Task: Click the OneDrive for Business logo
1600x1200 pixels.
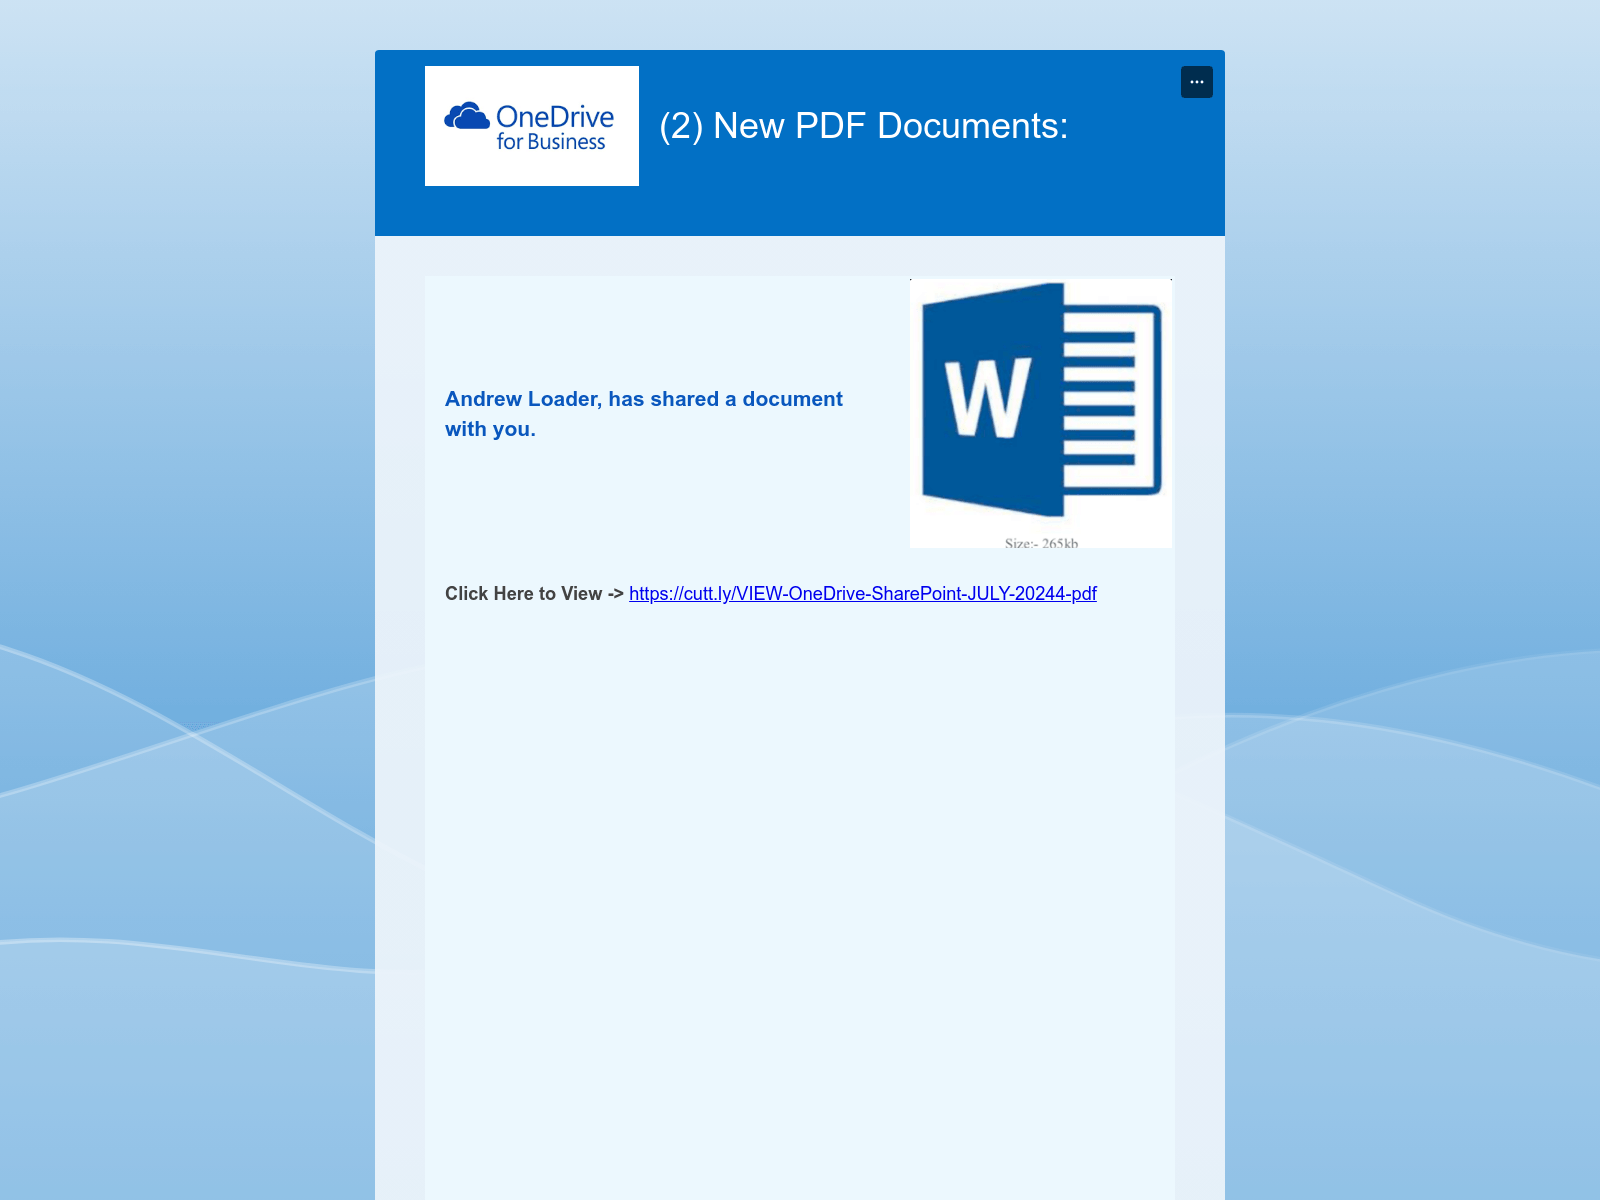Action: [532, 126]
